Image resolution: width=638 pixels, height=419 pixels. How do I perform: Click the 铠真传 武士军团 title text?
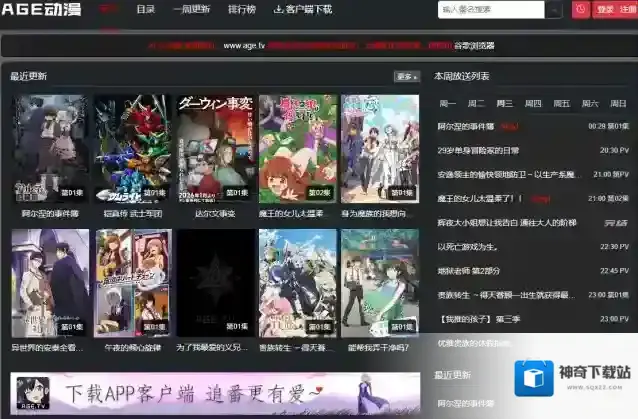pos(133,214)
